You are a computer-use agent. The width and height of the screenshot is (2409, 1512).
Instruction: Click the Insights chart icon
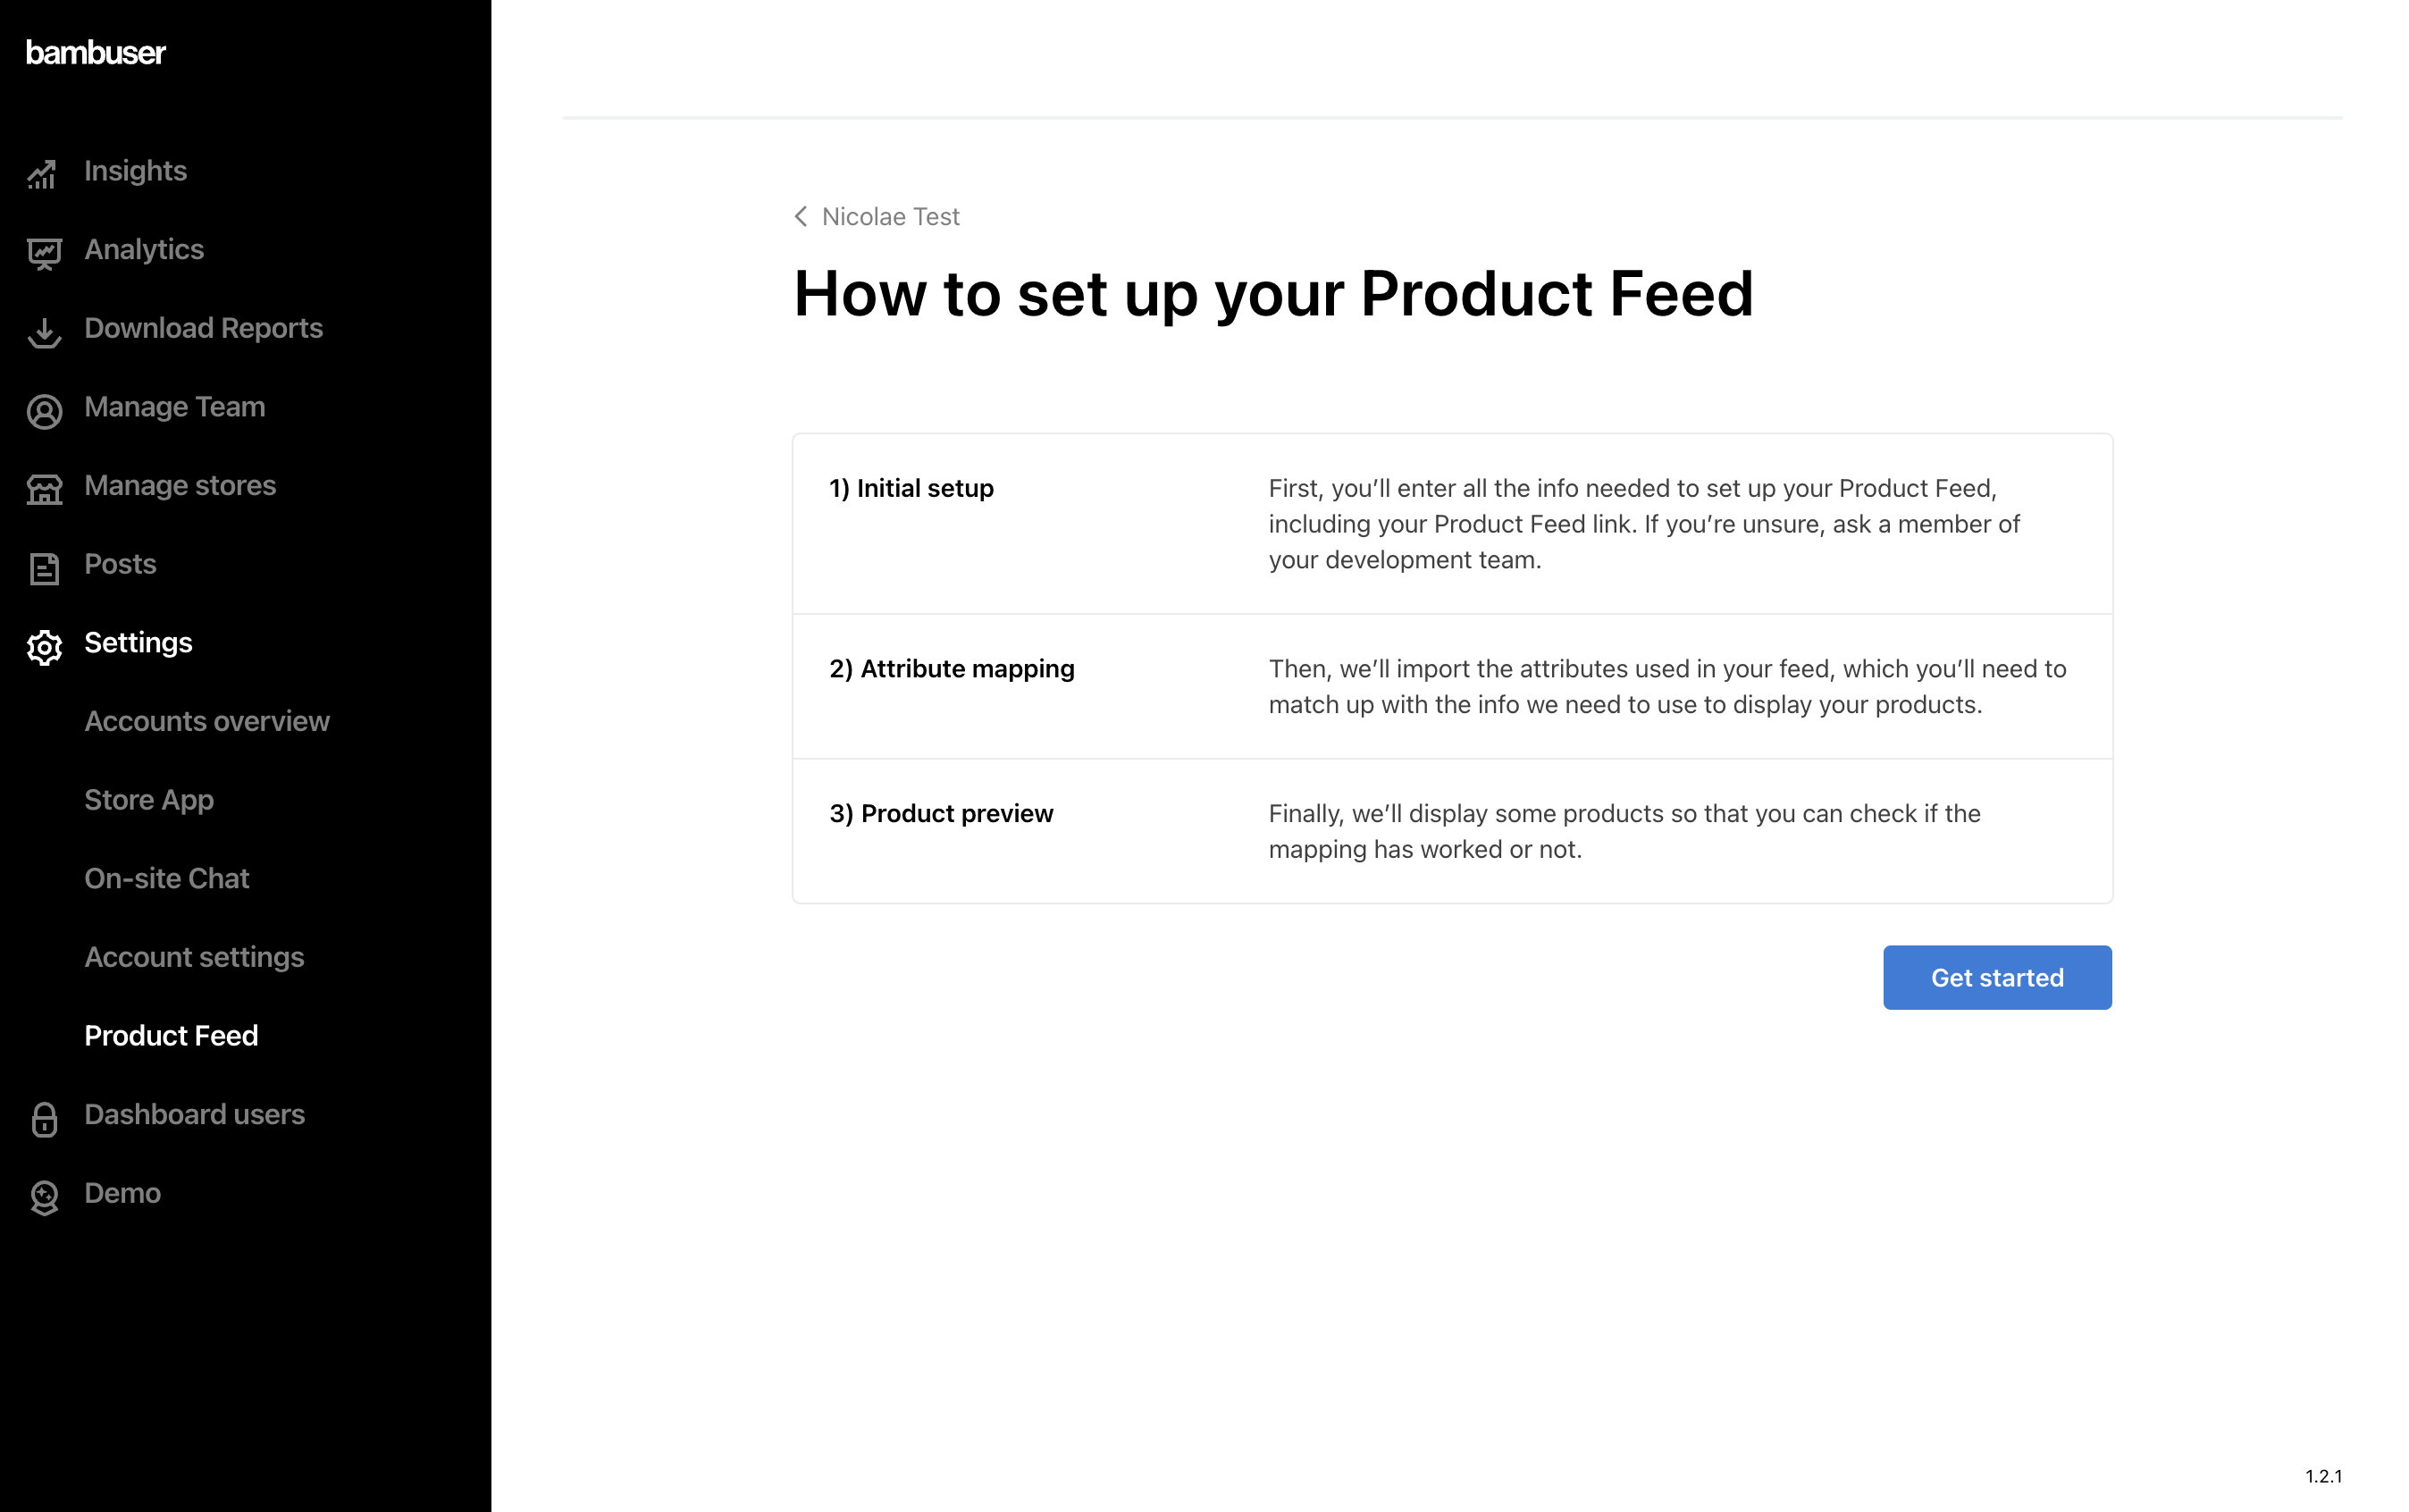coord(43,174)
